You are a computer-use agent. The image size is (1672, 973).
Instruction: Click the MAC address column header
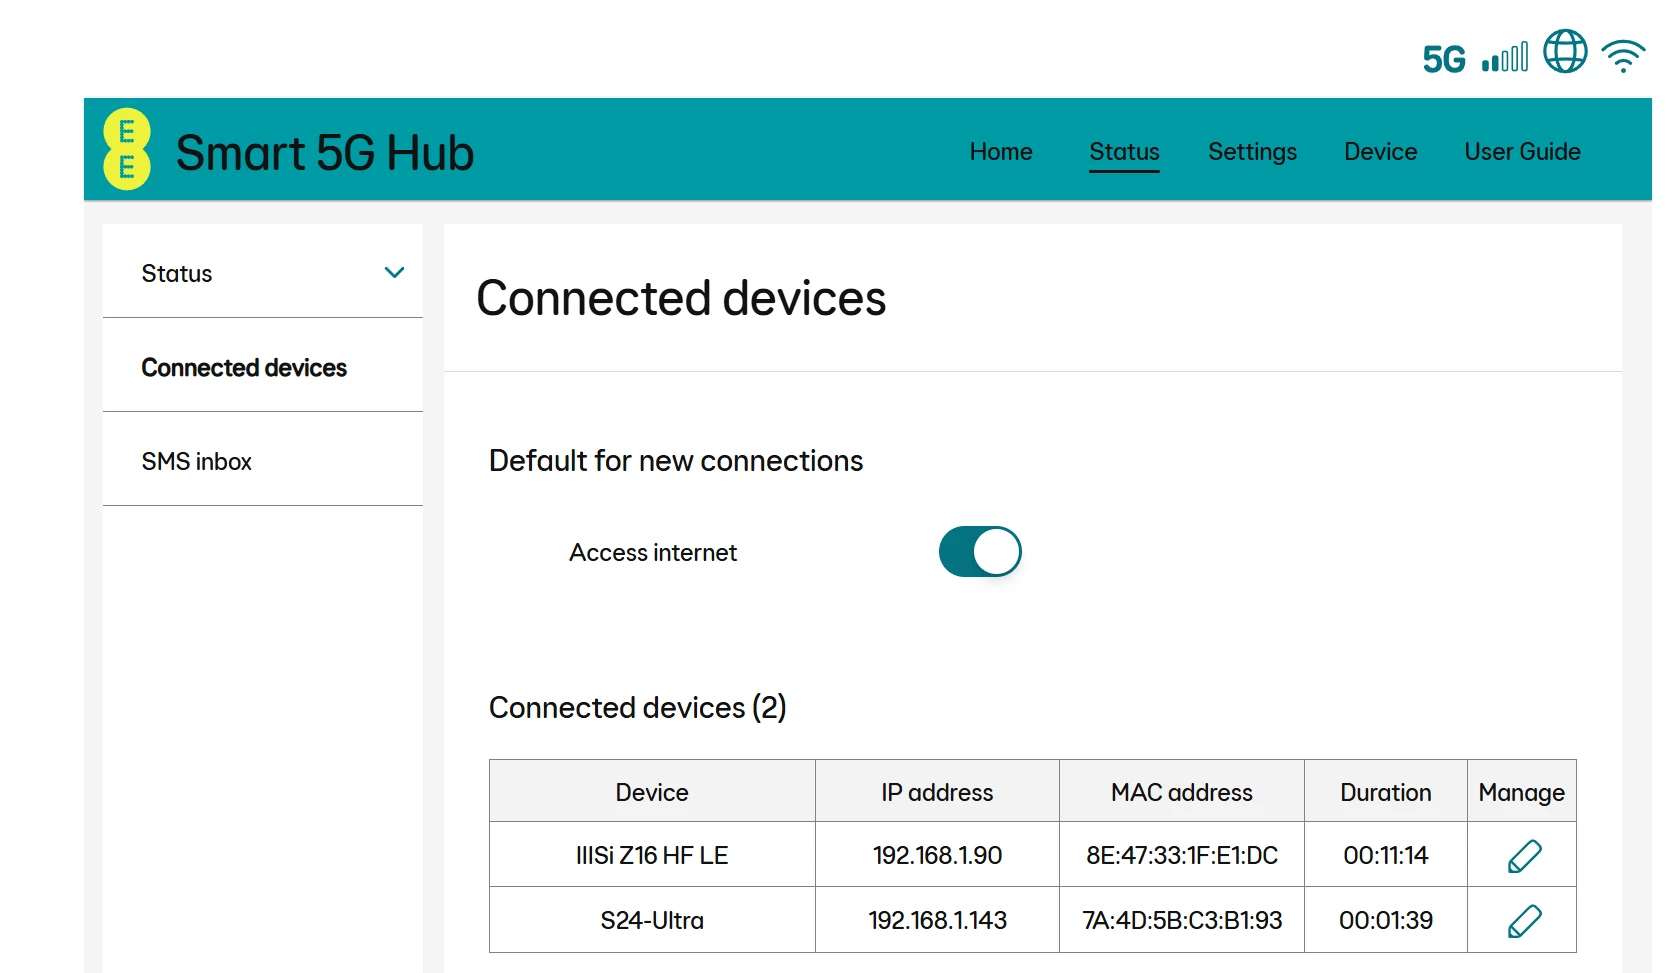(x=1182, y=792)
